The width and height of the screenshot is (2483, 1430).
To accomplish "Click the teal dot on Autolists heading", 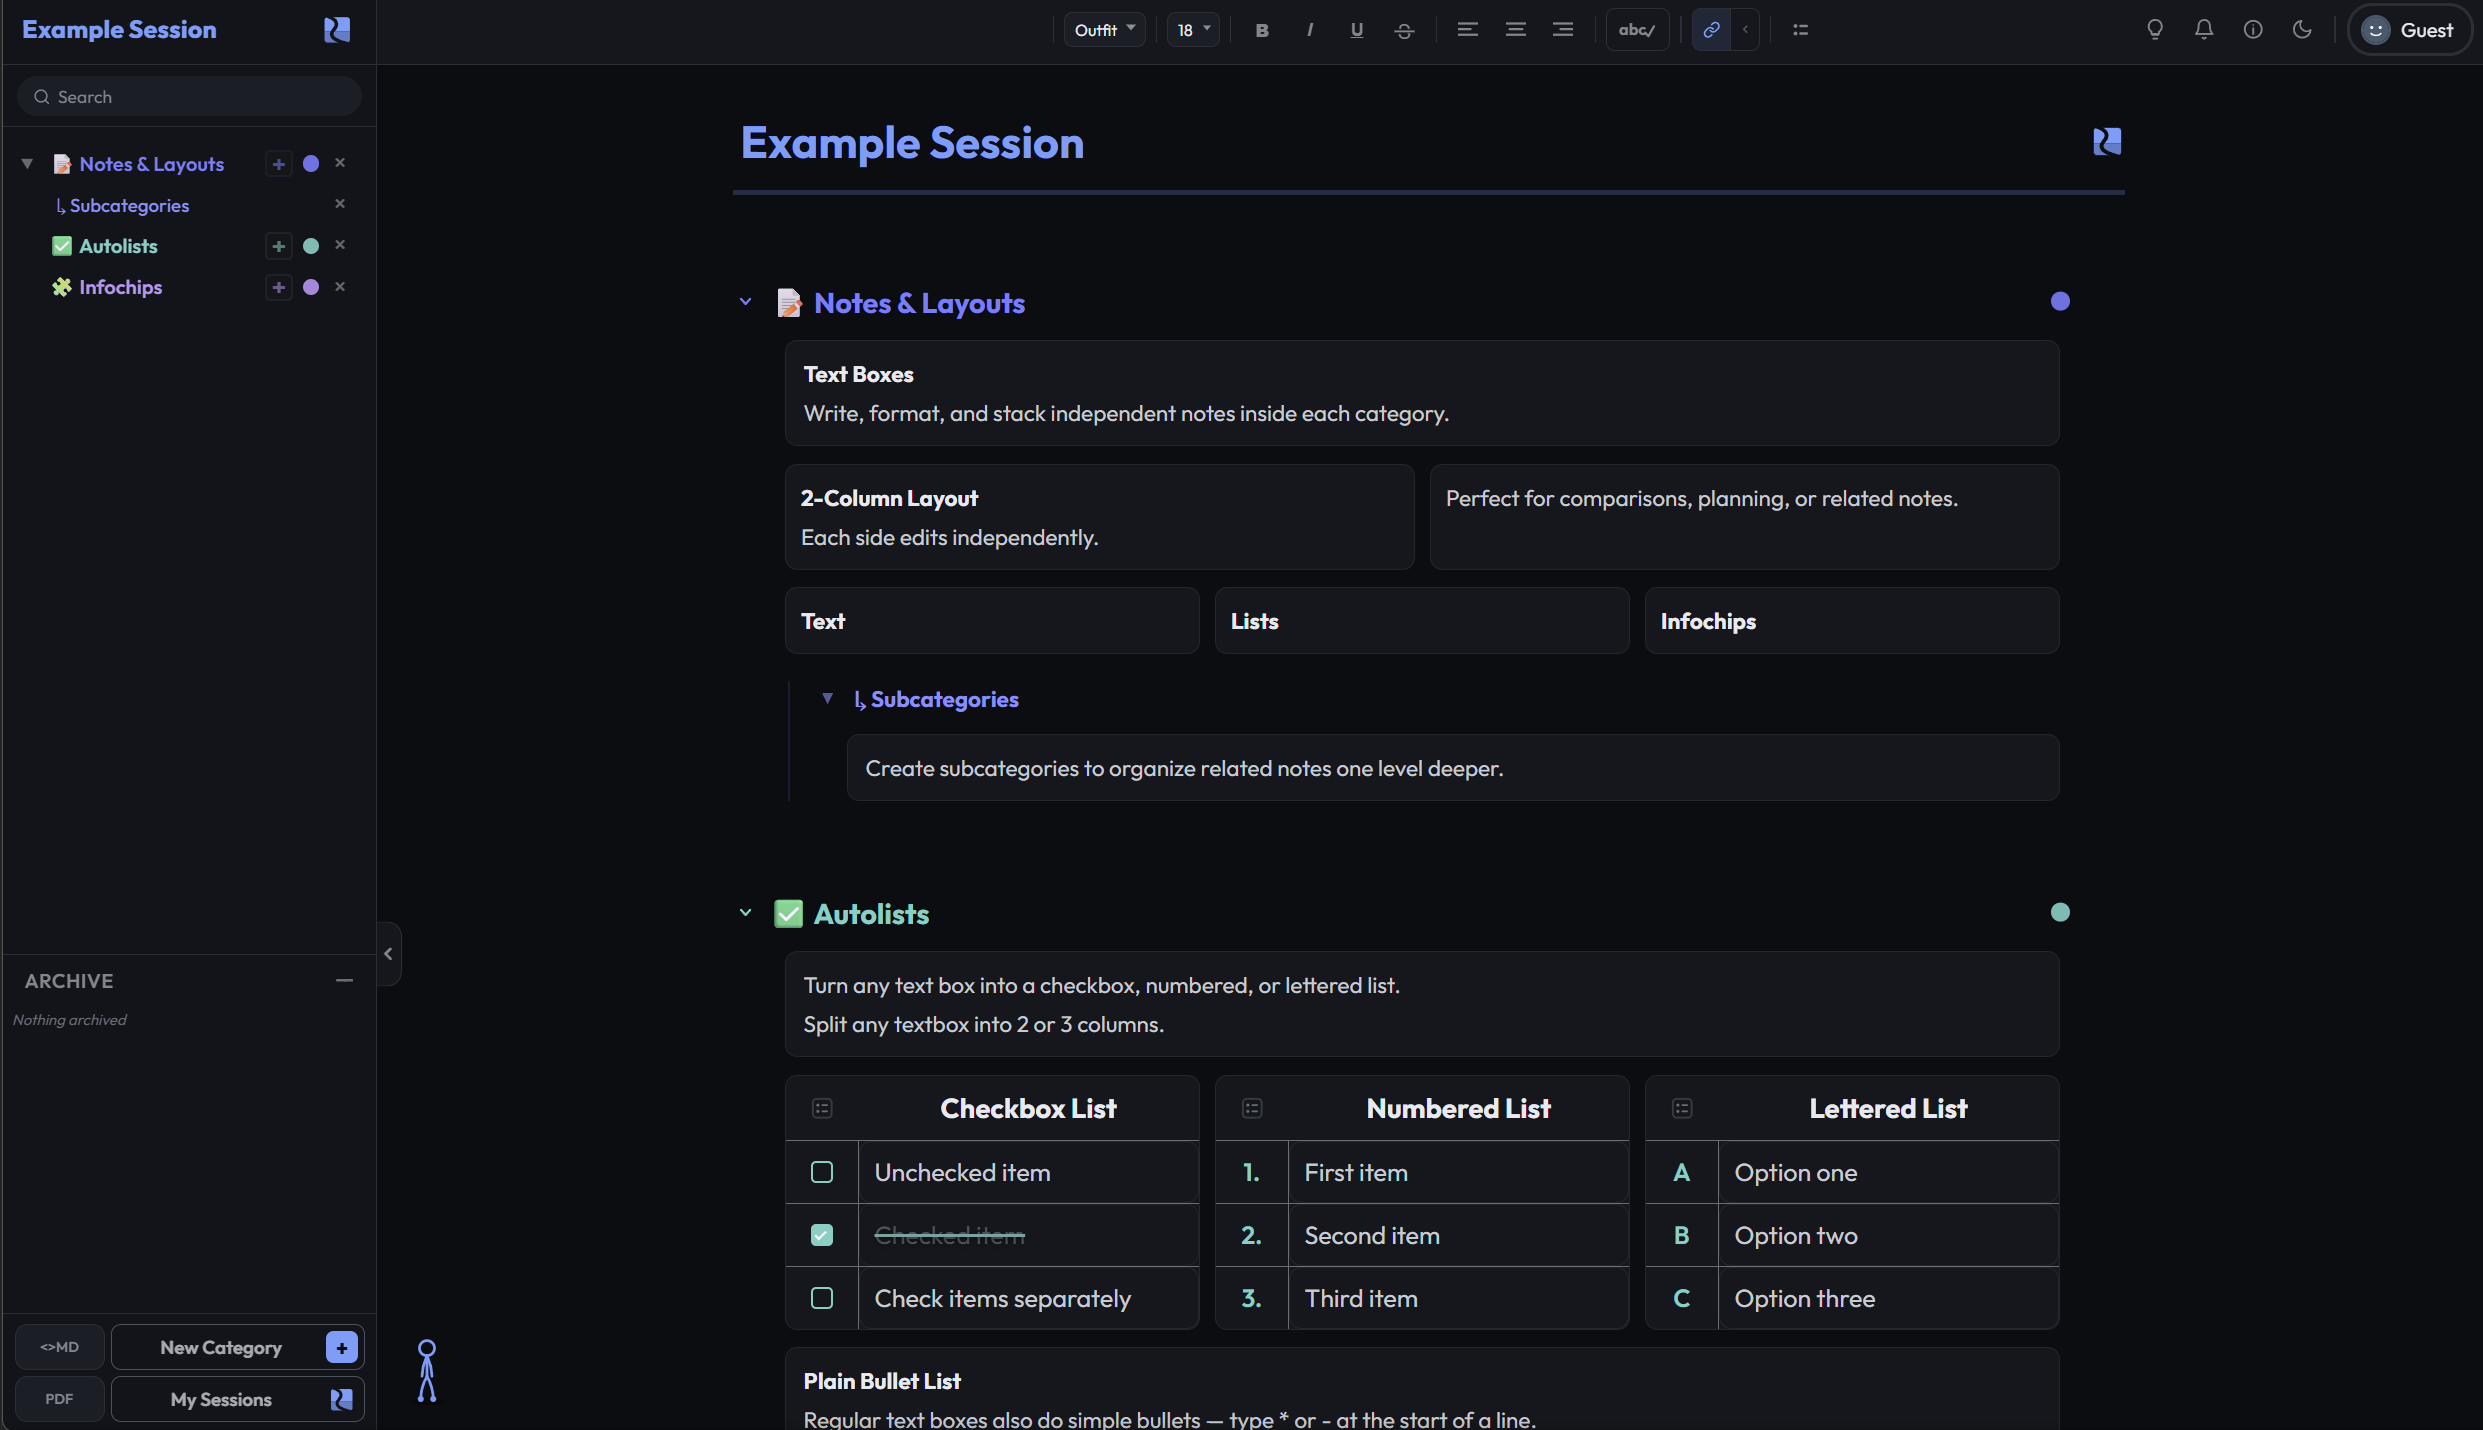I will (x=2060, y=913).
